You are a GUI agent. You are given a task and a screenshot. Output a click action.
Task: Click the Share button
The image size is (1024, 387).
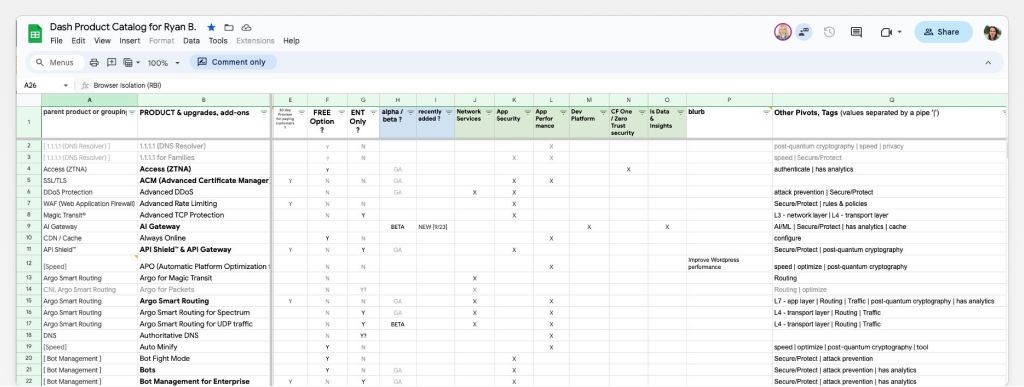click(943, 32)
